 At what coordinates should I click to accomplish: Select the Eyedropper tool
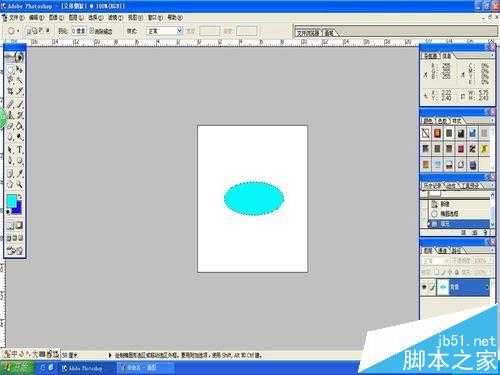[19, 173]
